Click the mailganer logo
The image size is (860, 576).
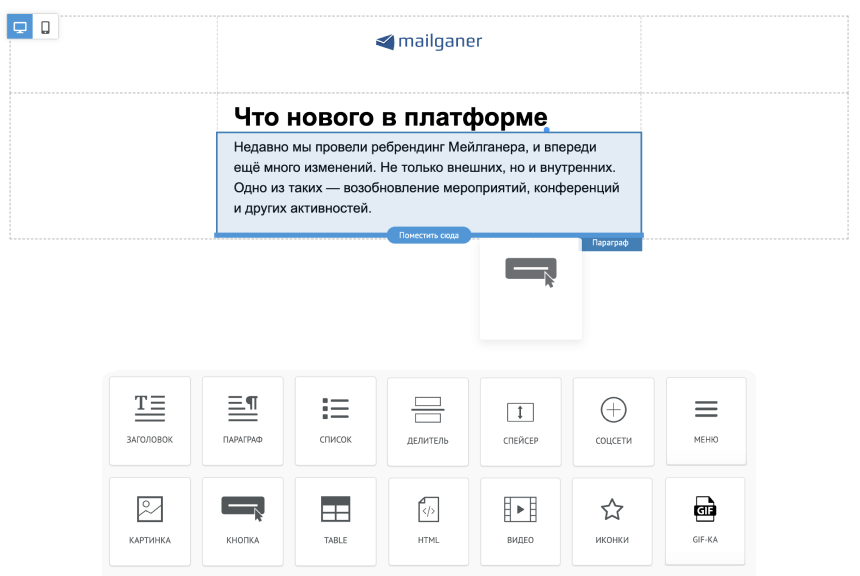click(429, 42)
